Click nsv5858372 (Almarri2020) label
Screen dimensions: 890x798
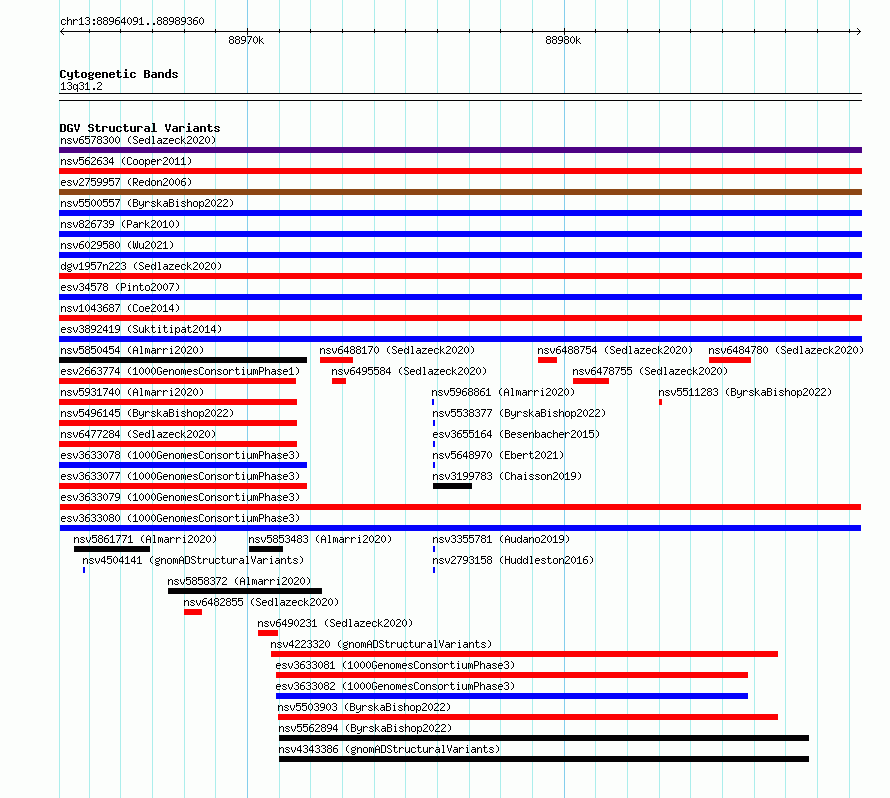click(239, 581)
